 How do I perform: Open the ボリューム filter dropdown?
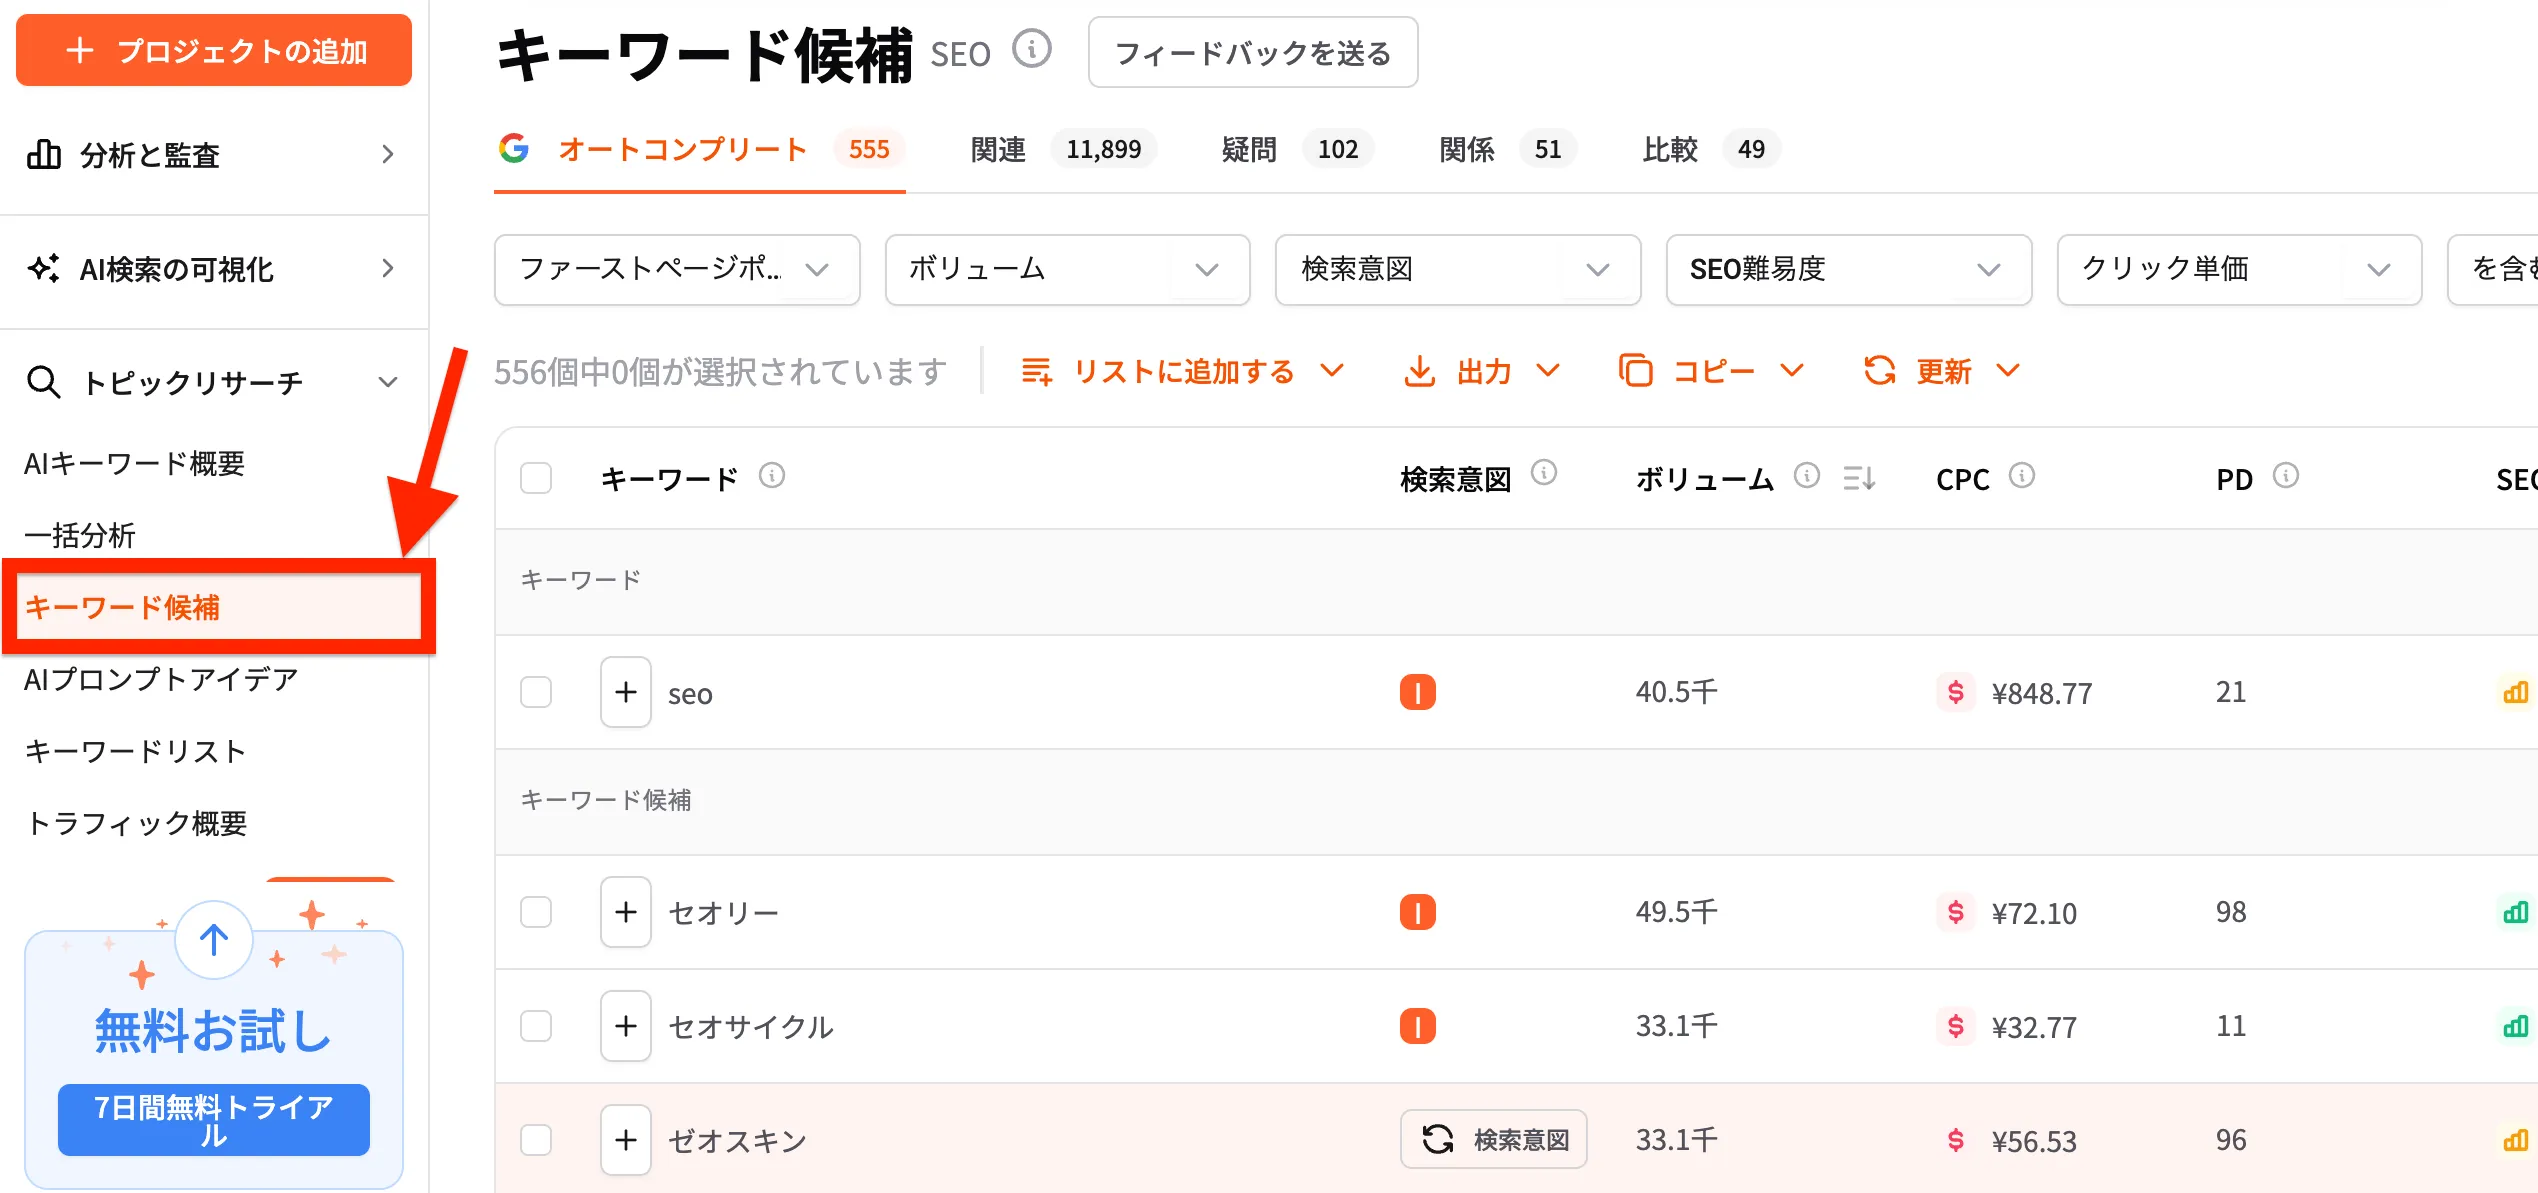tap(1067, 269)
